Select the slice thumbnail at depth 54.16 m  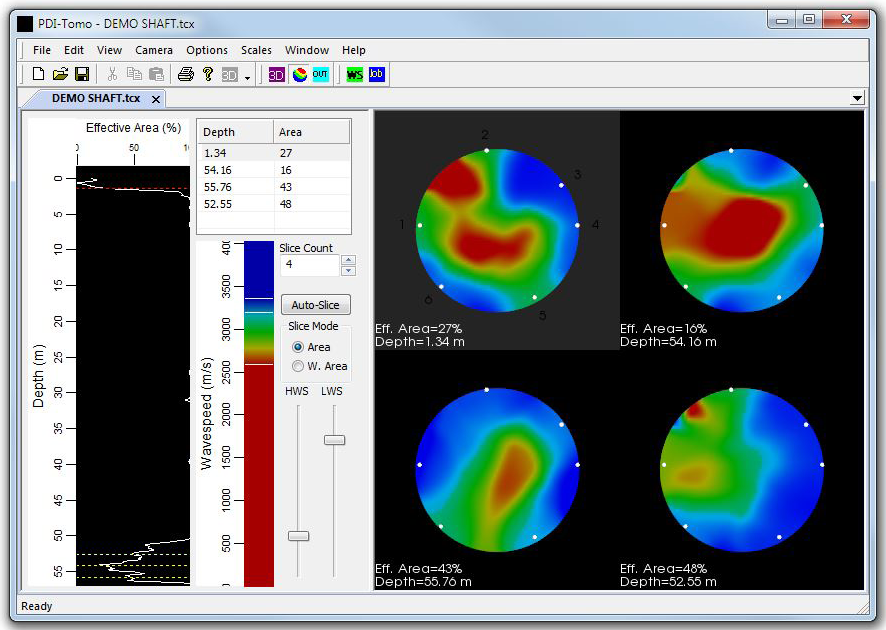741,229
